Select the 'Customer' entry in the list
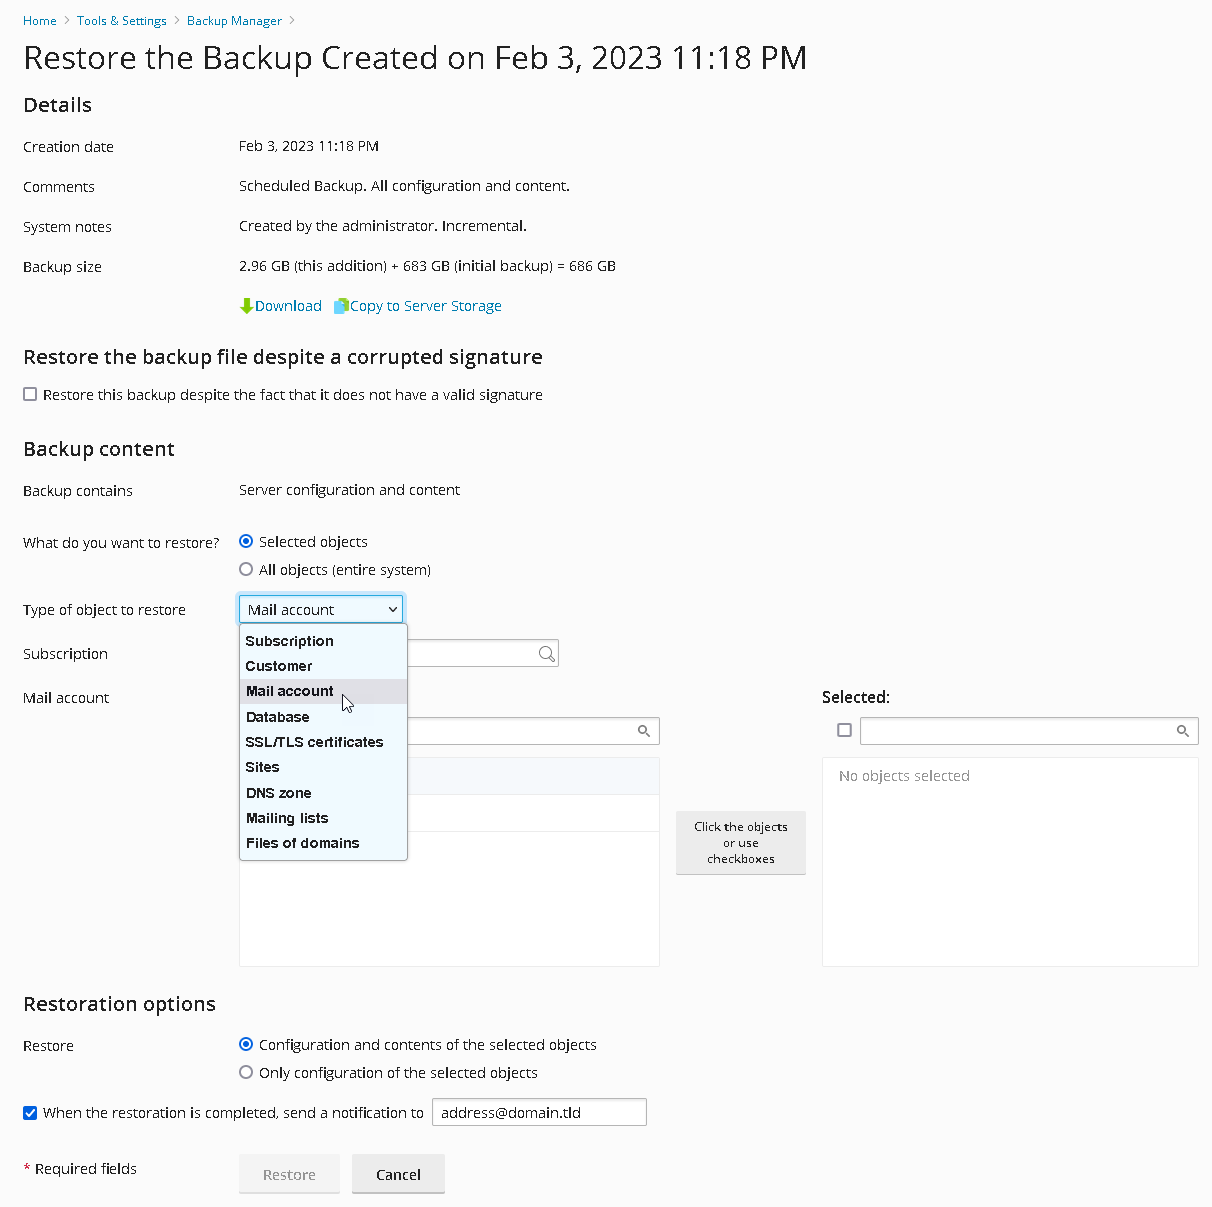 coord(279,666)
